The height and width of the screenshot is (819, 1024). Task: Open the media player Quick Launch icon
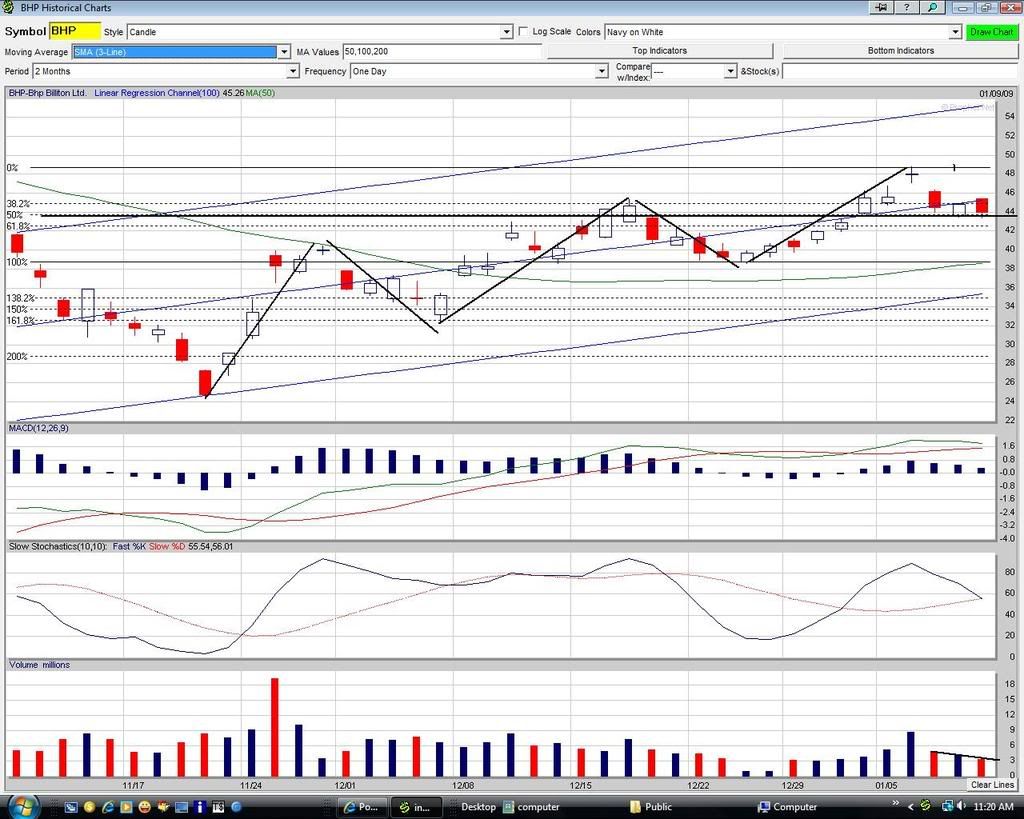[x=126, y=807]
